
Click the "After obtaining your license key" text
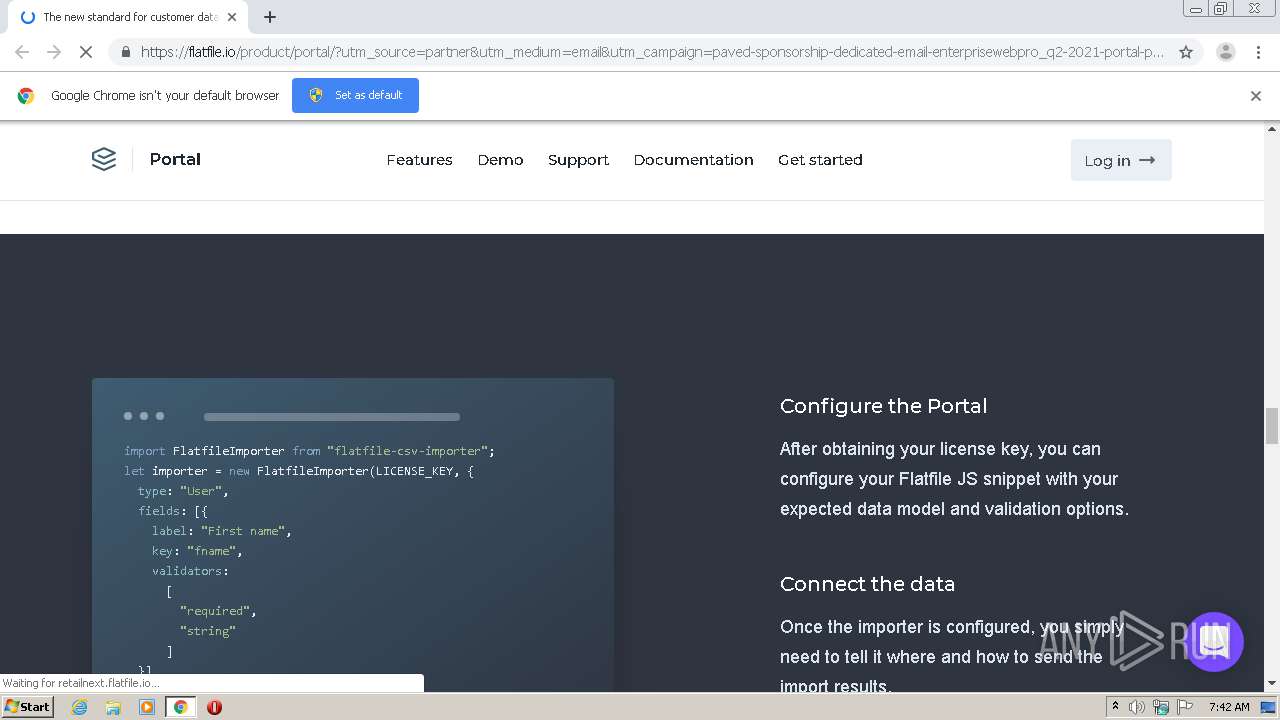point(905,449)
